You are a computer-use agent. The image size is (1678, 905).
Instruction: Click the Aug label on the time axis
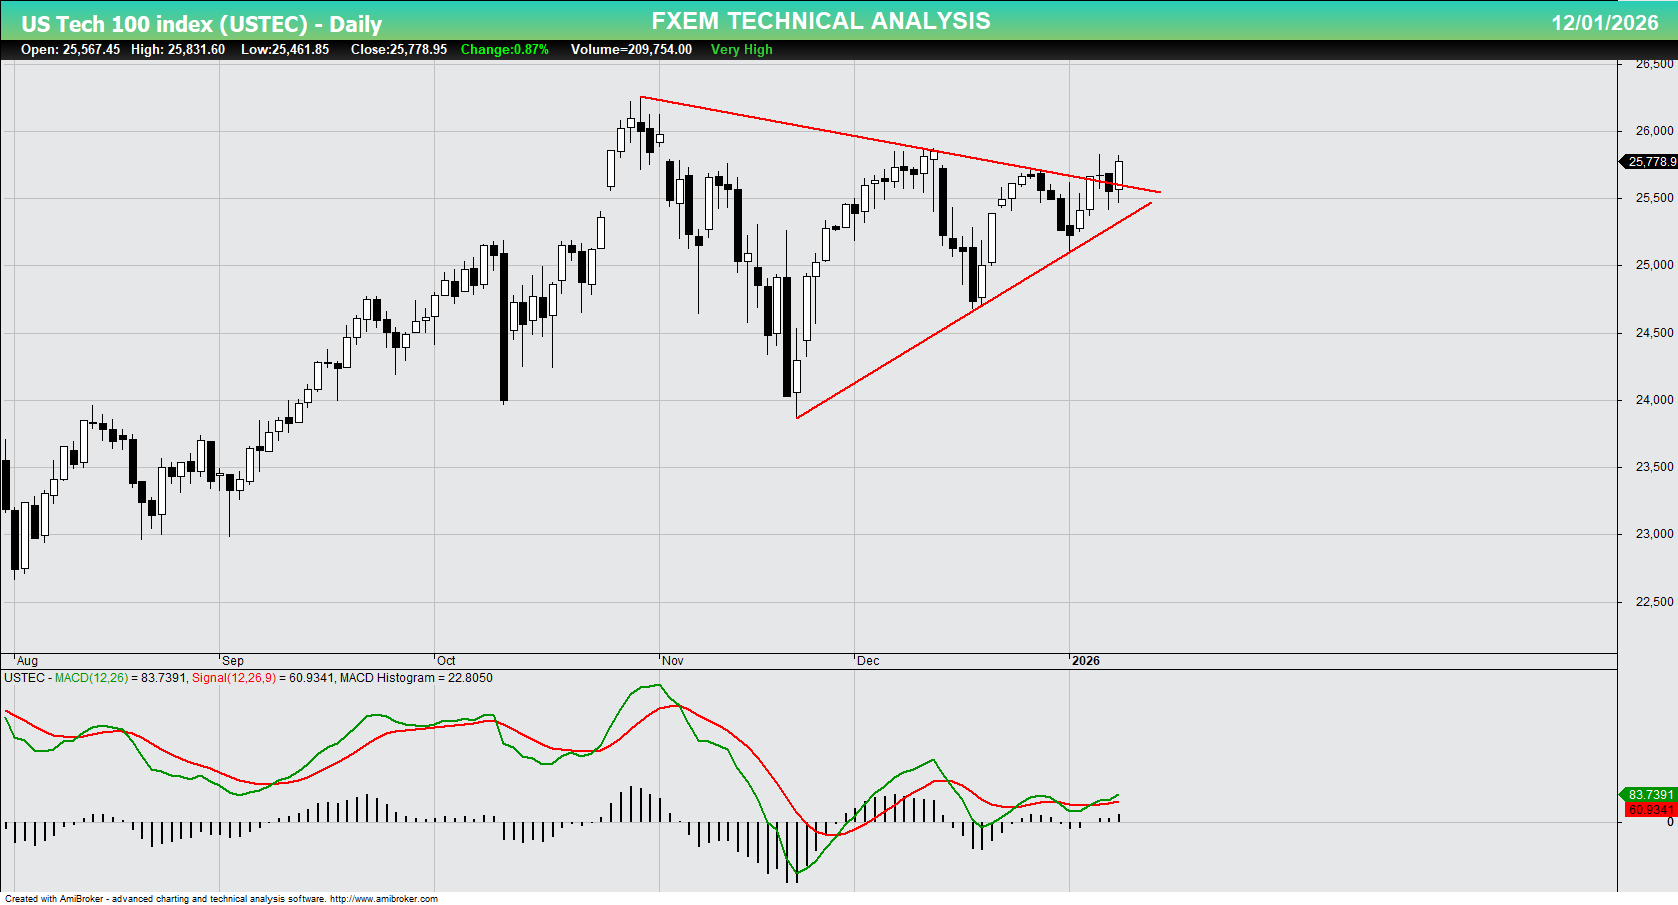[26, 660]
